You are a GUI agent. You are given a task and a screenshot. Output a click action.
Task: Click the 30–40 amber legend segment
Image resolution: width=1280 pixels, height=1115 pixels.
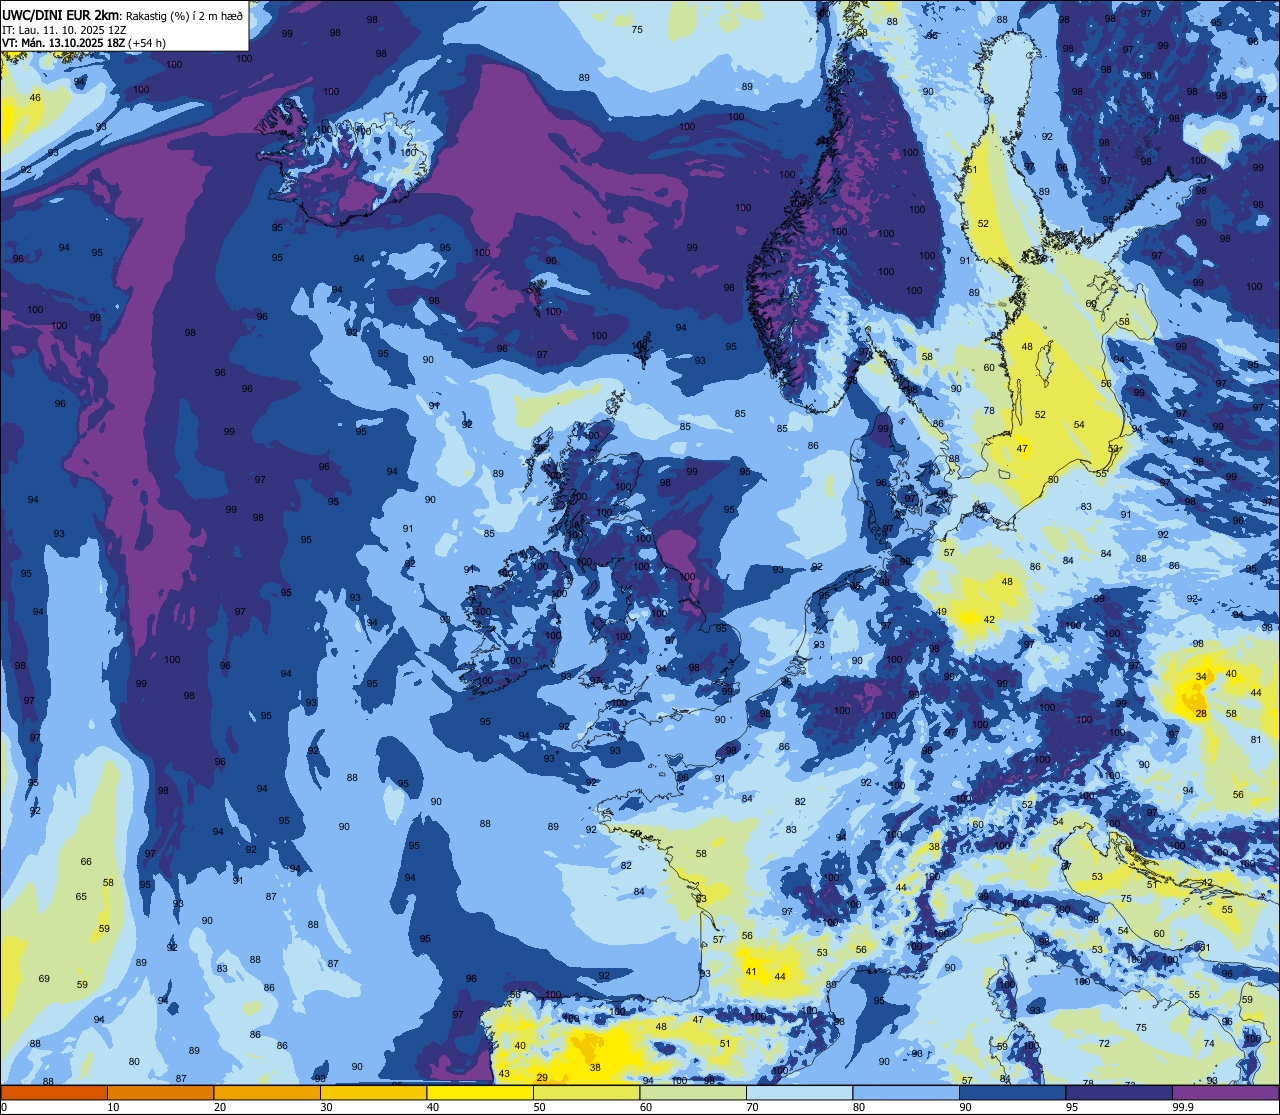373,1092
